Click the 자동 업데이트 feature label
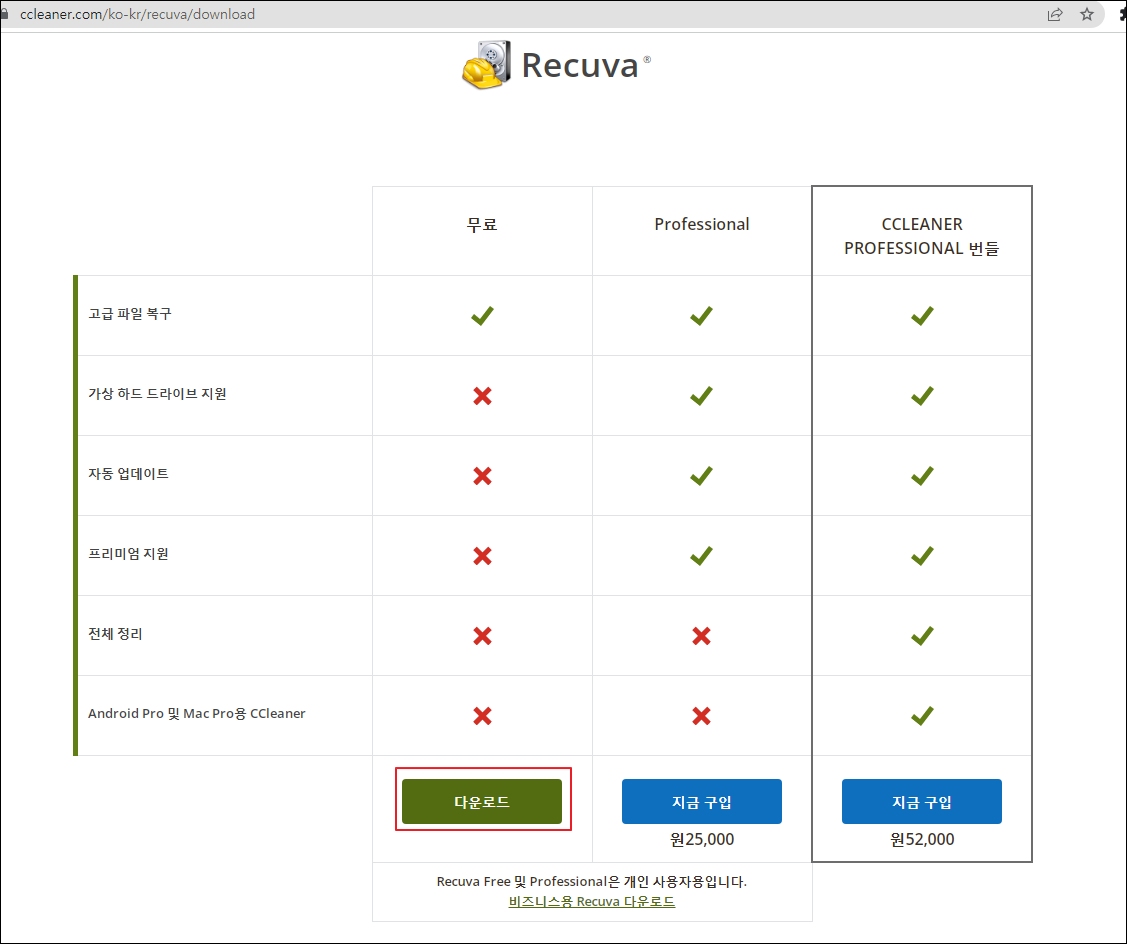1127x944 pixels. tap(129, 473)
